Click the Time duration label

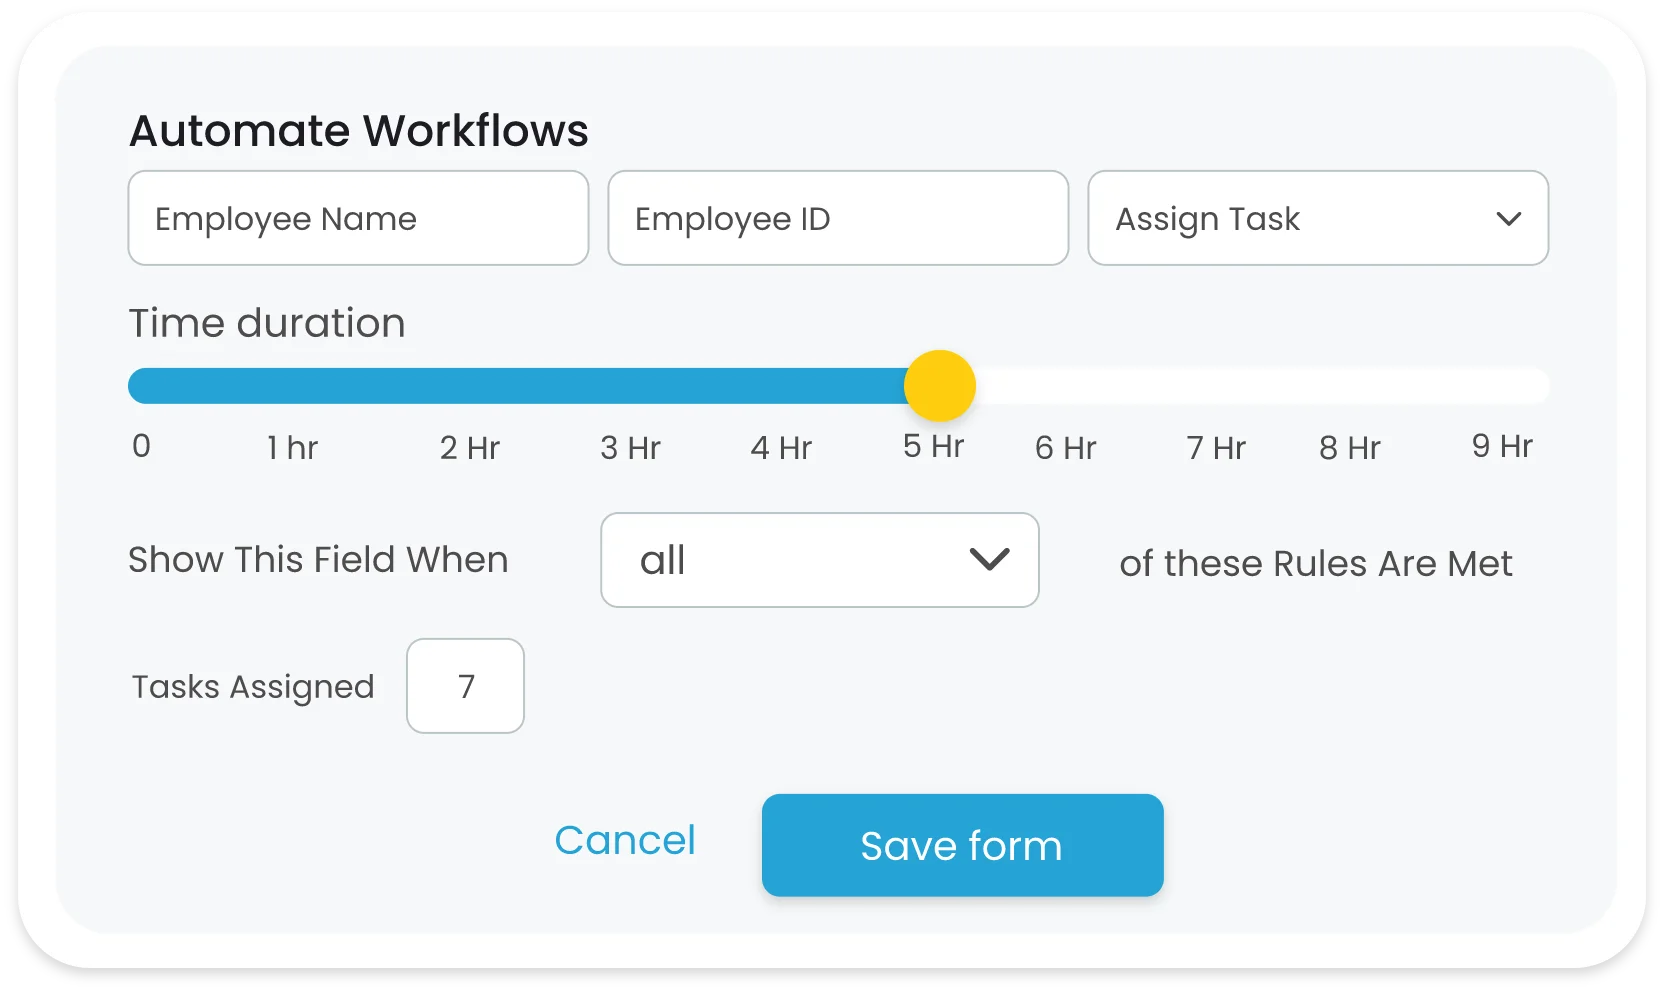click(x=266, y=322)
